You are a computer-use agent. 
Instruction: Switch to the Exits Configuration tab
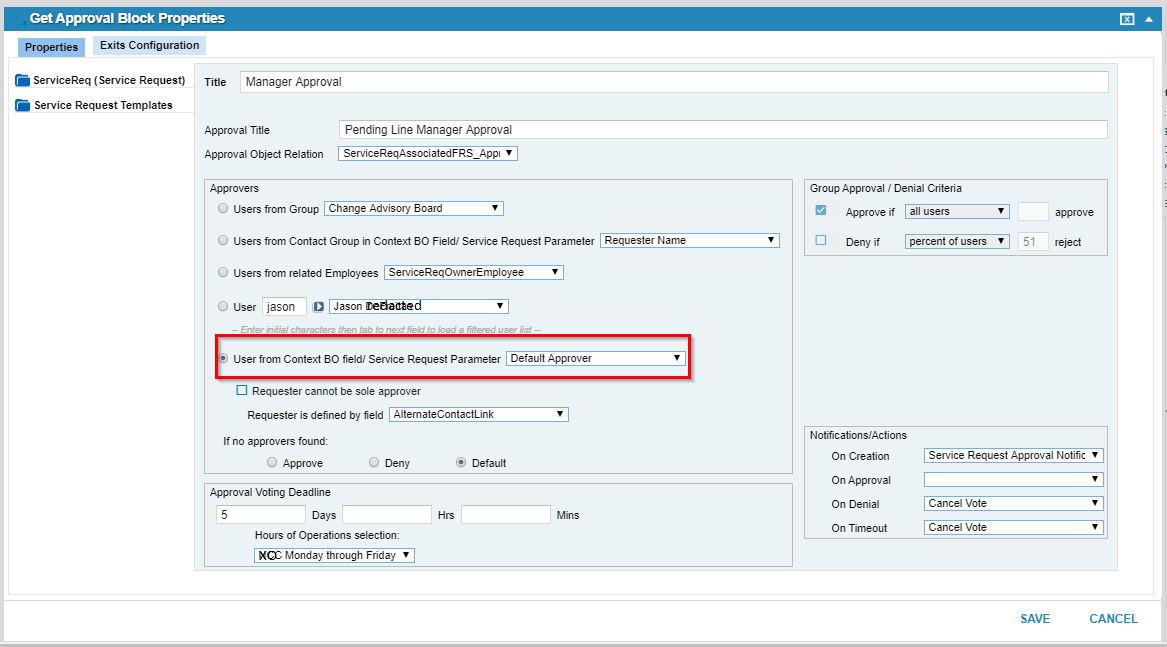click(x=149, y=46)
